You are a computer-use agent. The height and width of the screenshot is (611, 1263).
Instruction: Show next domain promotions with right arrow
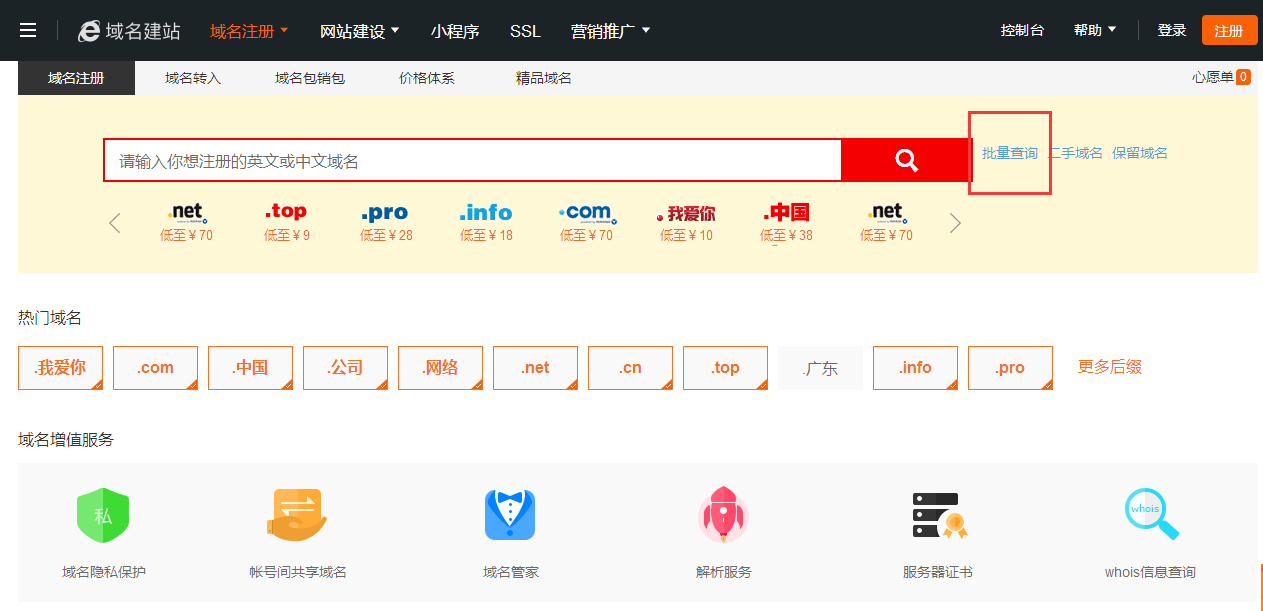[x=955, y=223]
